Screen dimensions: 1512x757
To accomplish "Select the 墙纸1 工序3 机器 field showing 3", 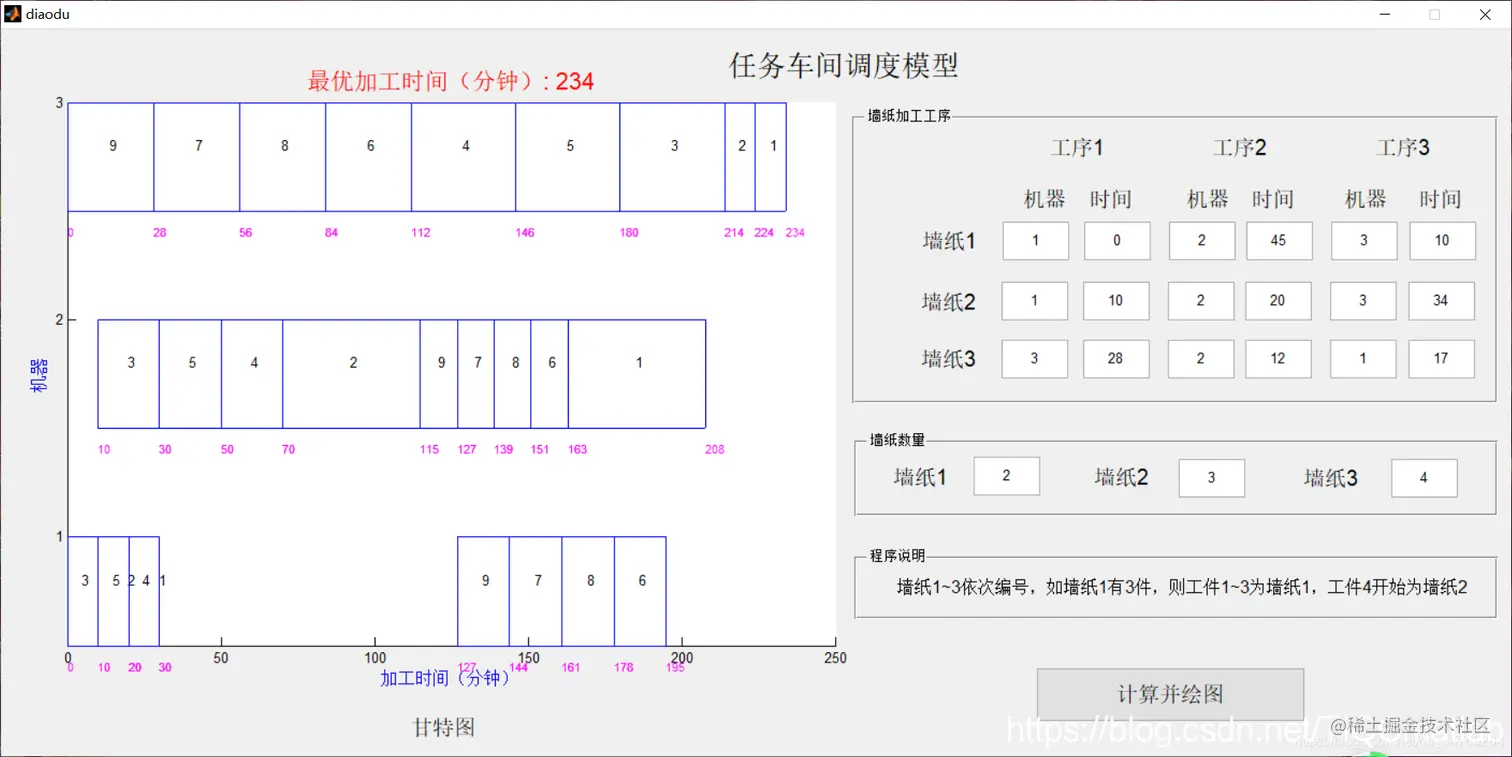I will click(1362, 240).
